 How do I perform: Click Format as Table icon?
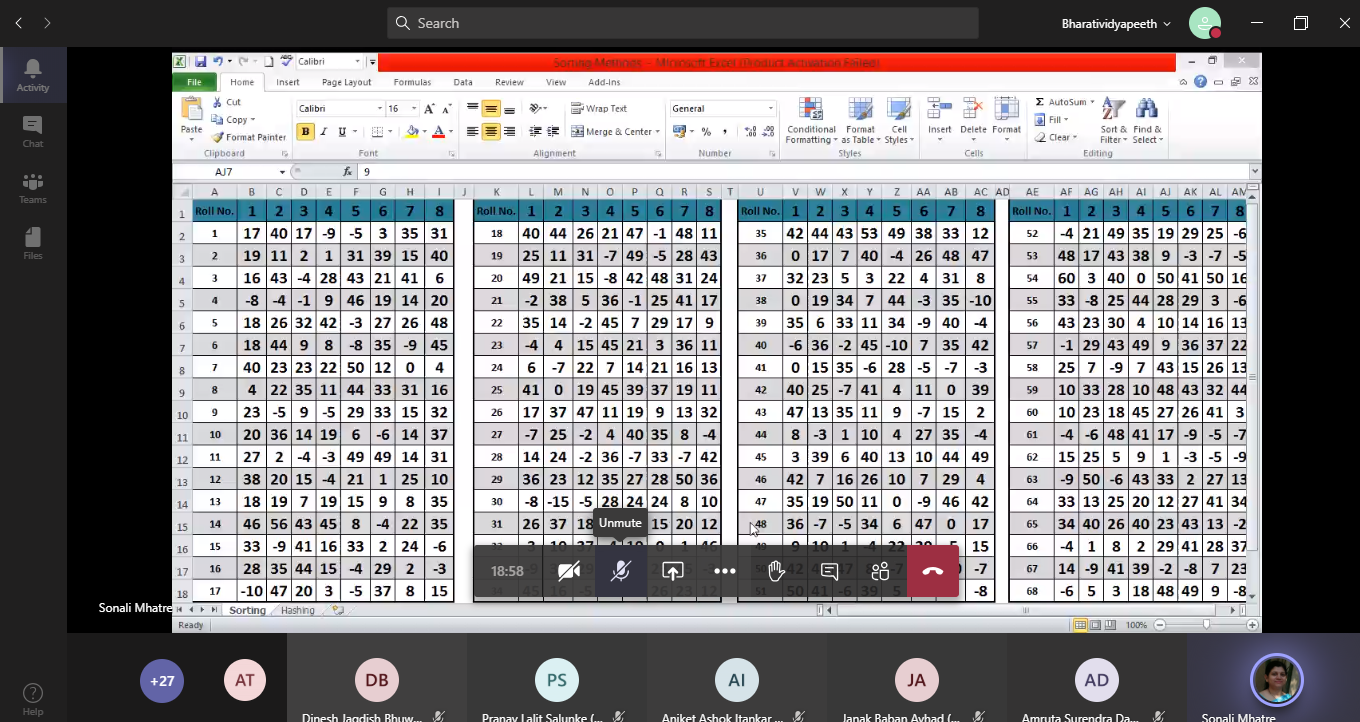tap(860, 121)
